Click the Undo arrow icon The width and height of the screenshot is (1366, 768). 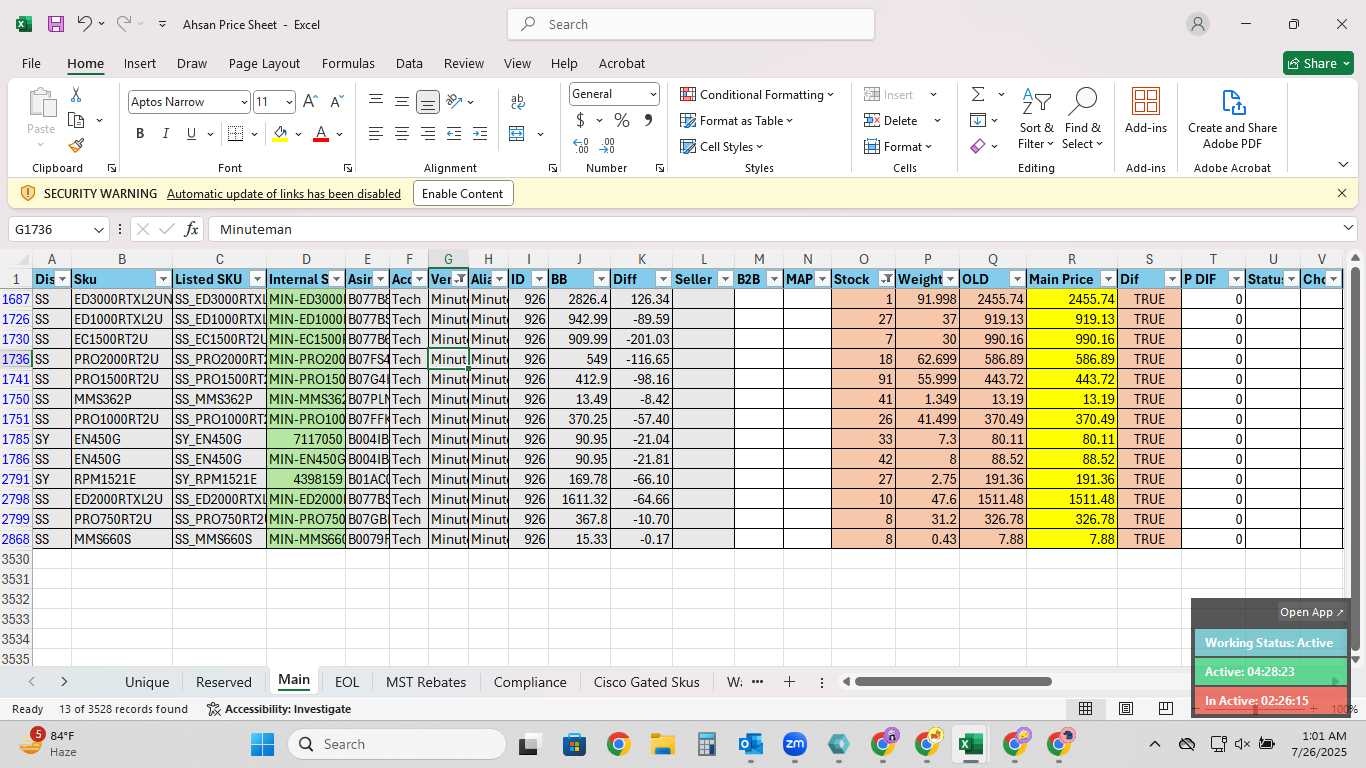85,24
